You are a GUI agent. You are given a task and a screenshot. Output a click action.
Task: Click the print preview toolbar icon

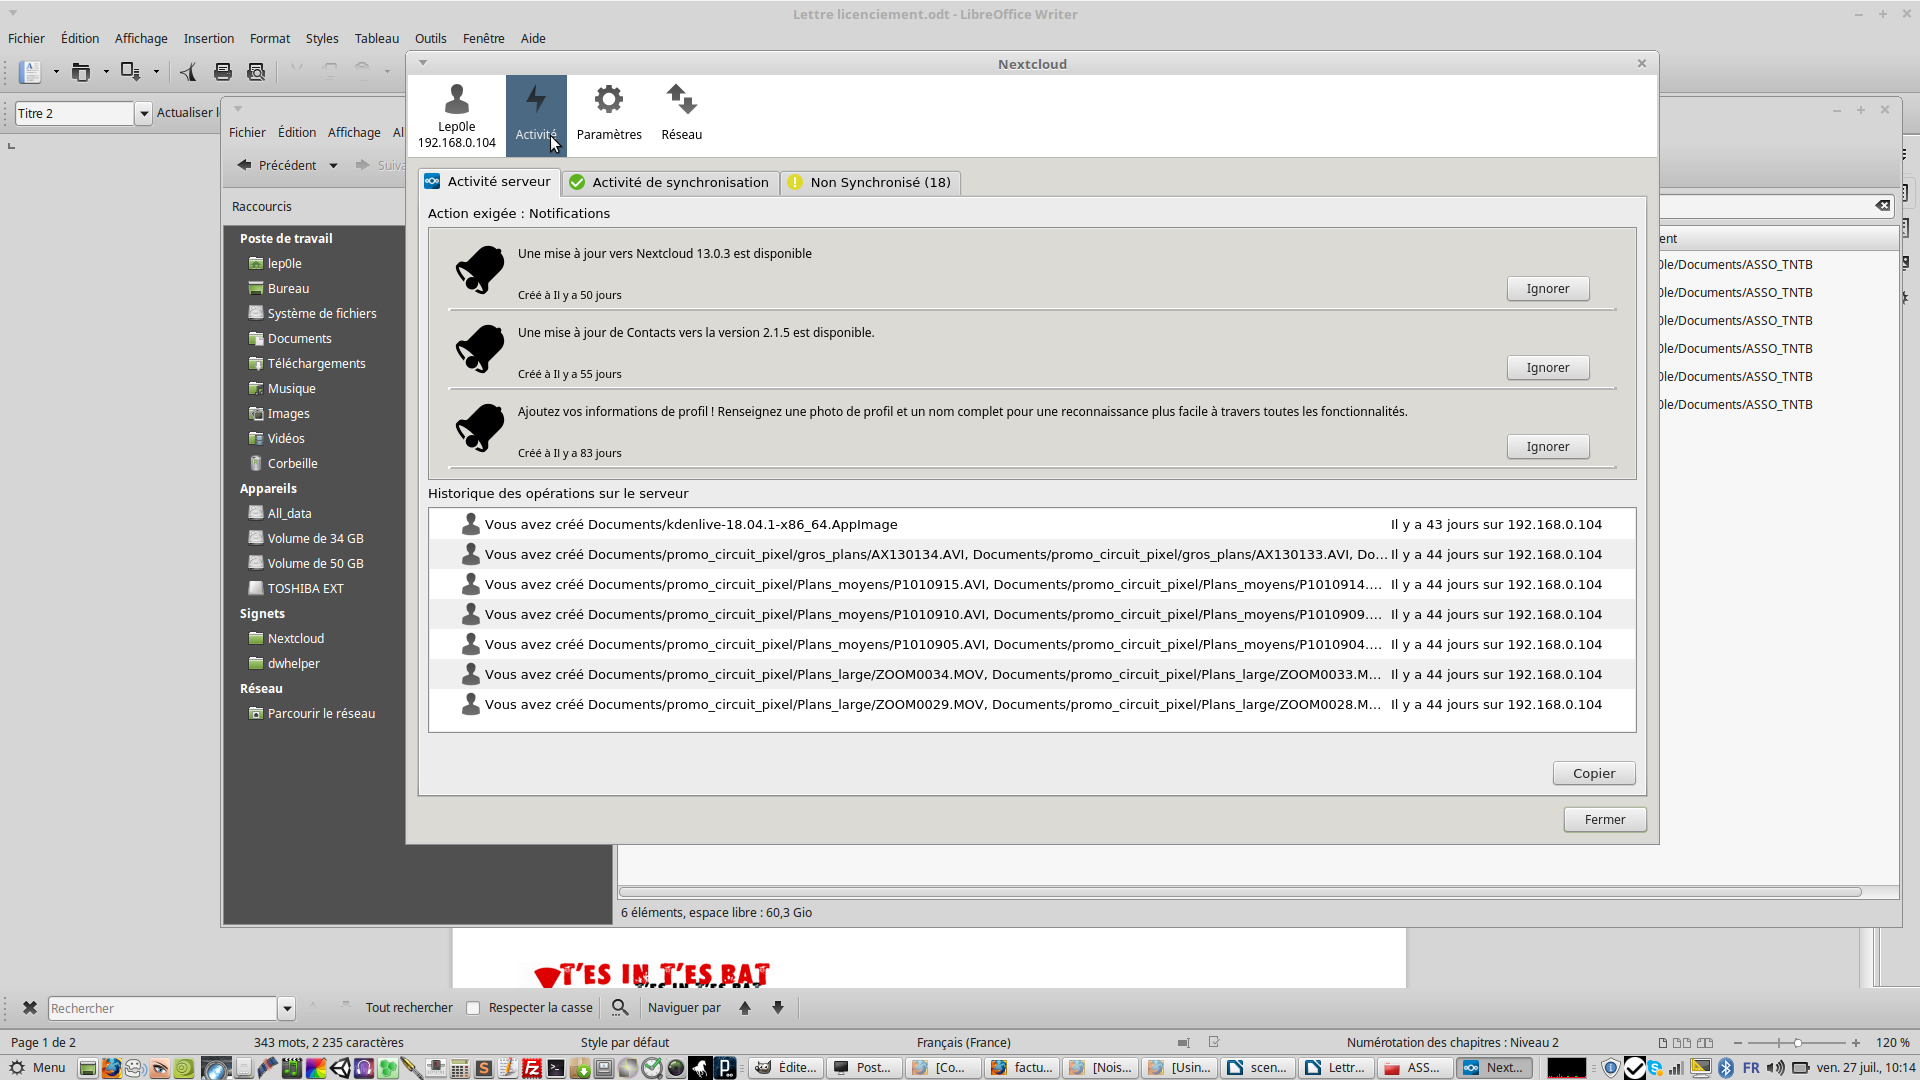pos(256,72)
